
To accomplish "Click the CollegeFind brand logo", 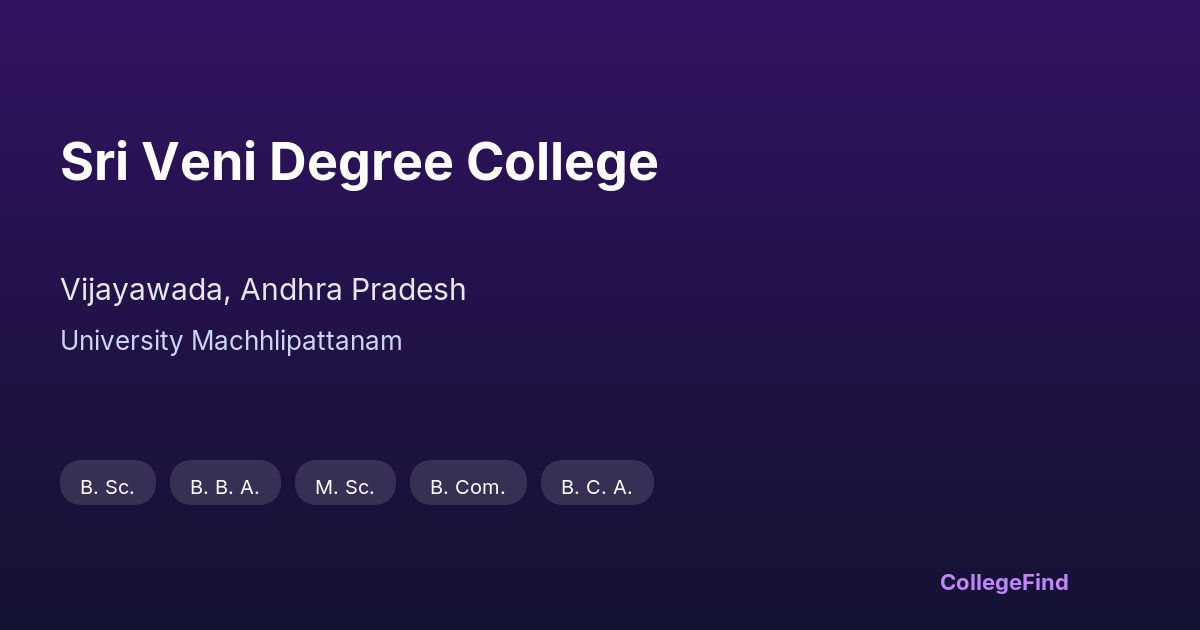I will click(x=1004, y=582).
